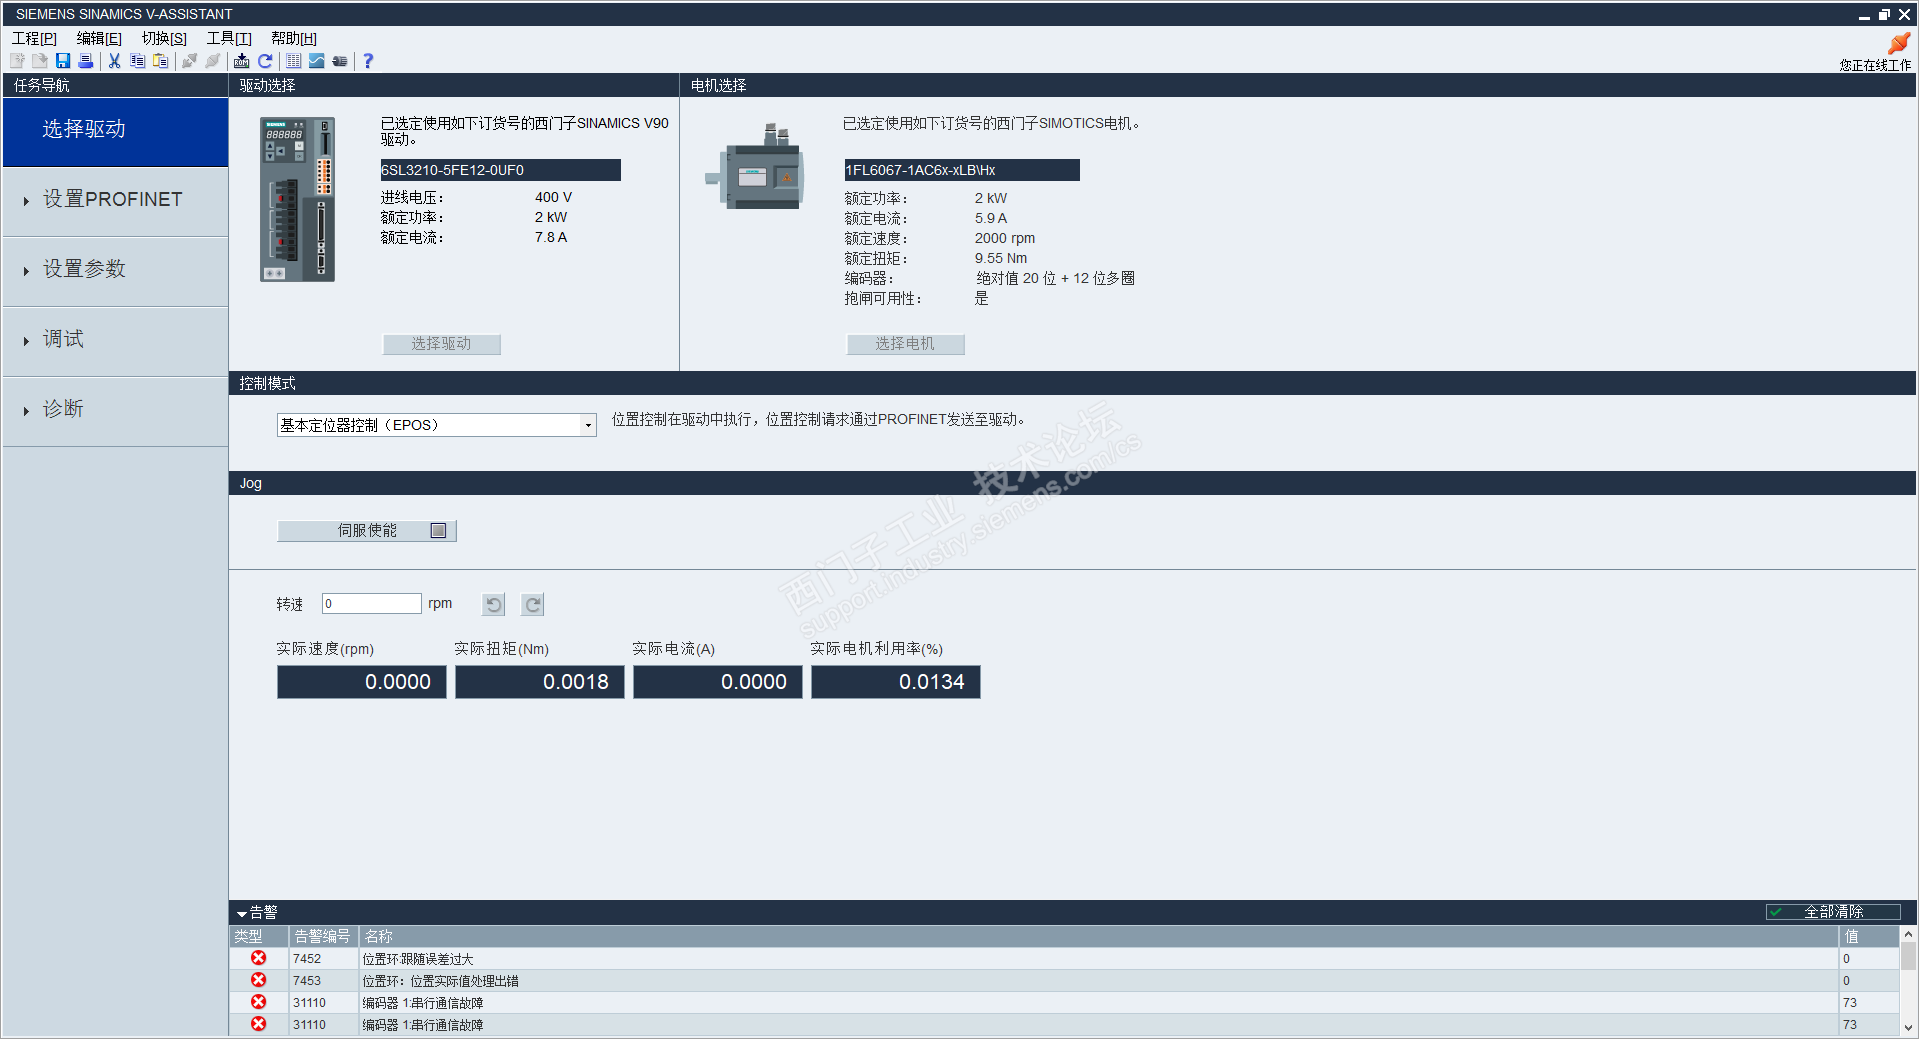The width and height of the screenshot is (1920, 1040).
Task: Click the error icon for alarm 7452
Action: (259, 958)
